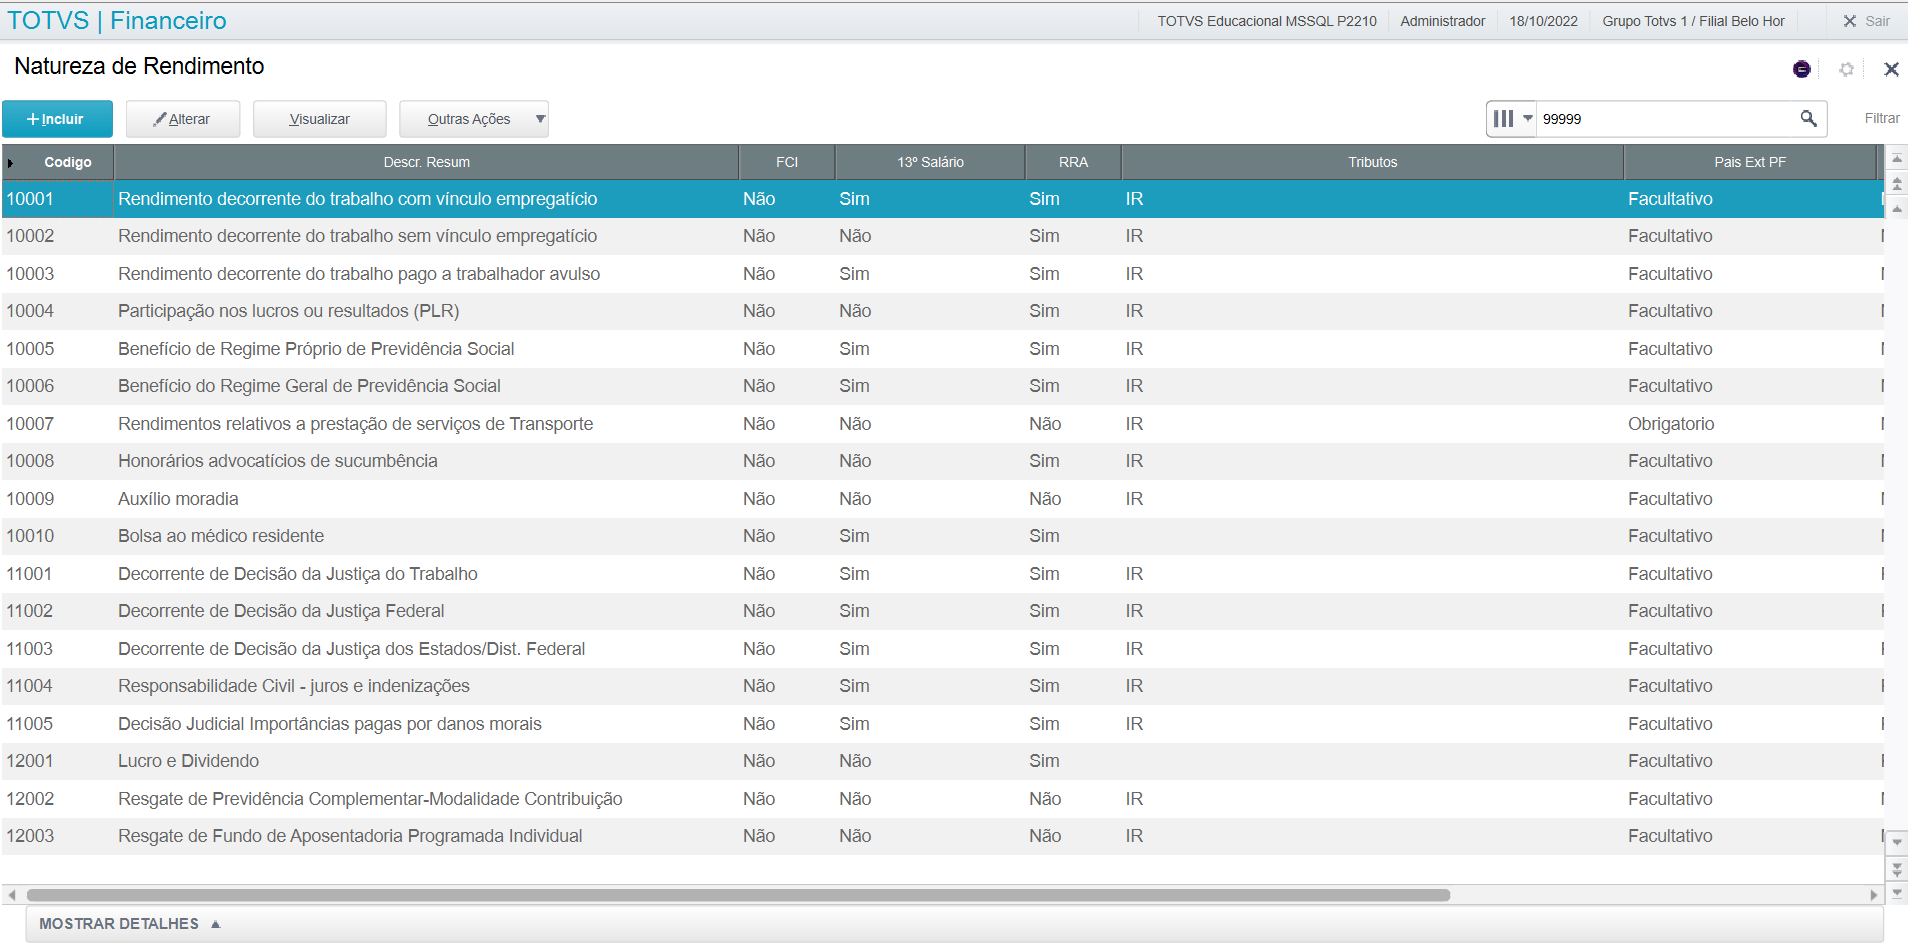Jump to the top with the scroll-to-top arrow

(x=1897, y=159)
